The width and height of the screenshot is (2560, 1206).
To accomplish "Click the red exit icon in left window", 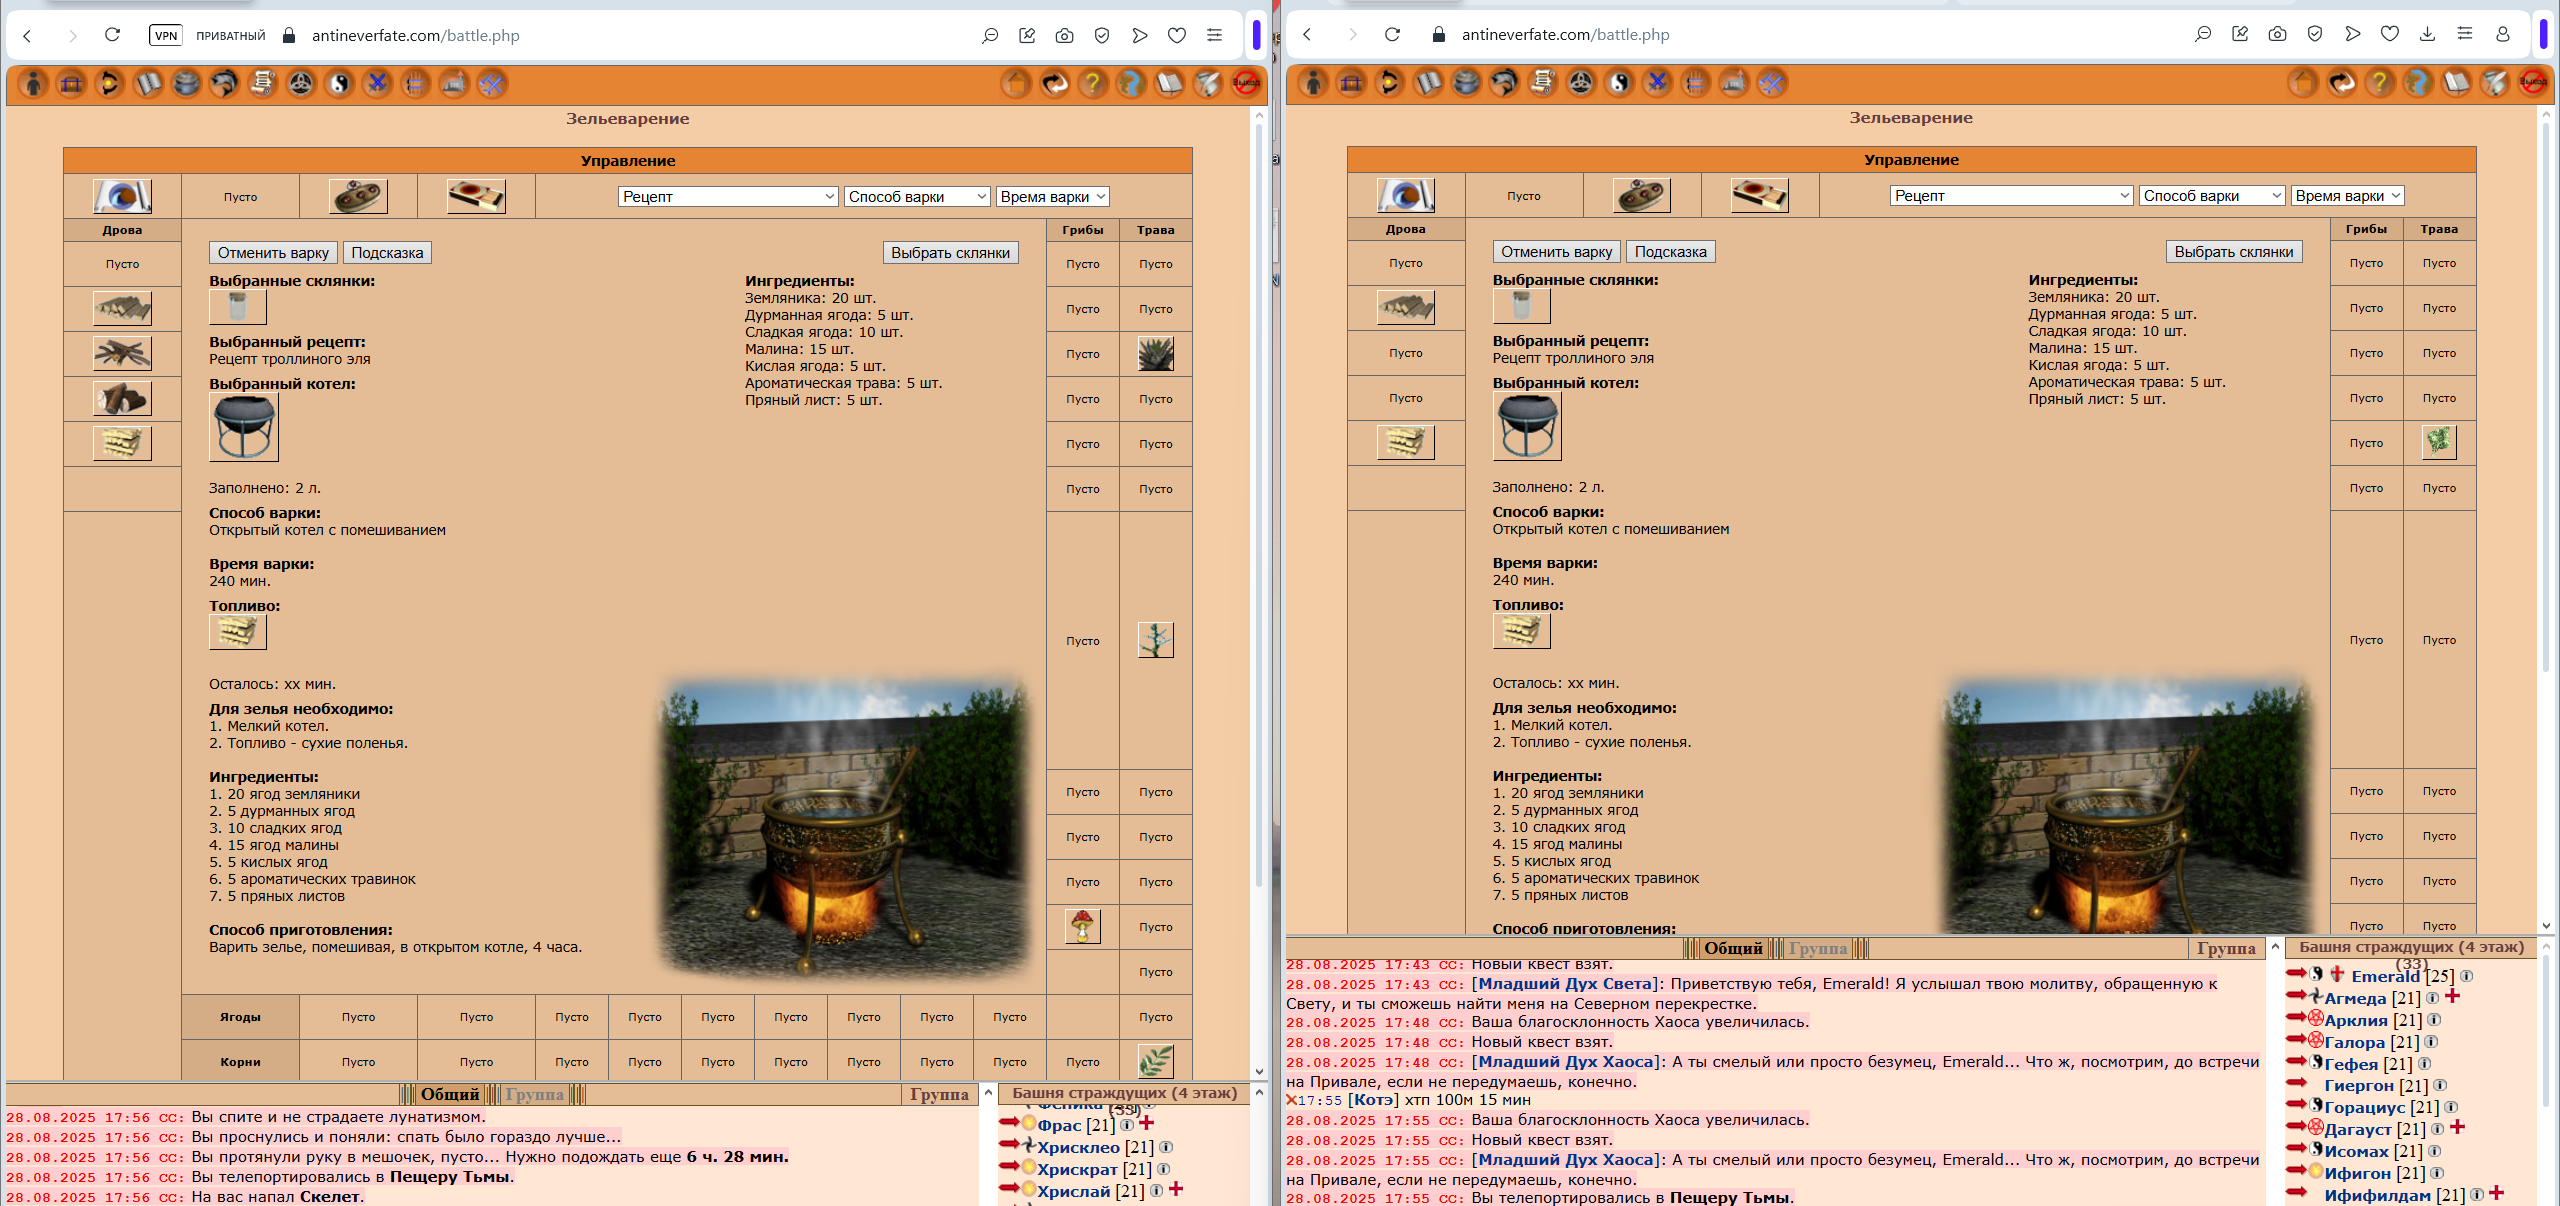I will point(1246,84).
